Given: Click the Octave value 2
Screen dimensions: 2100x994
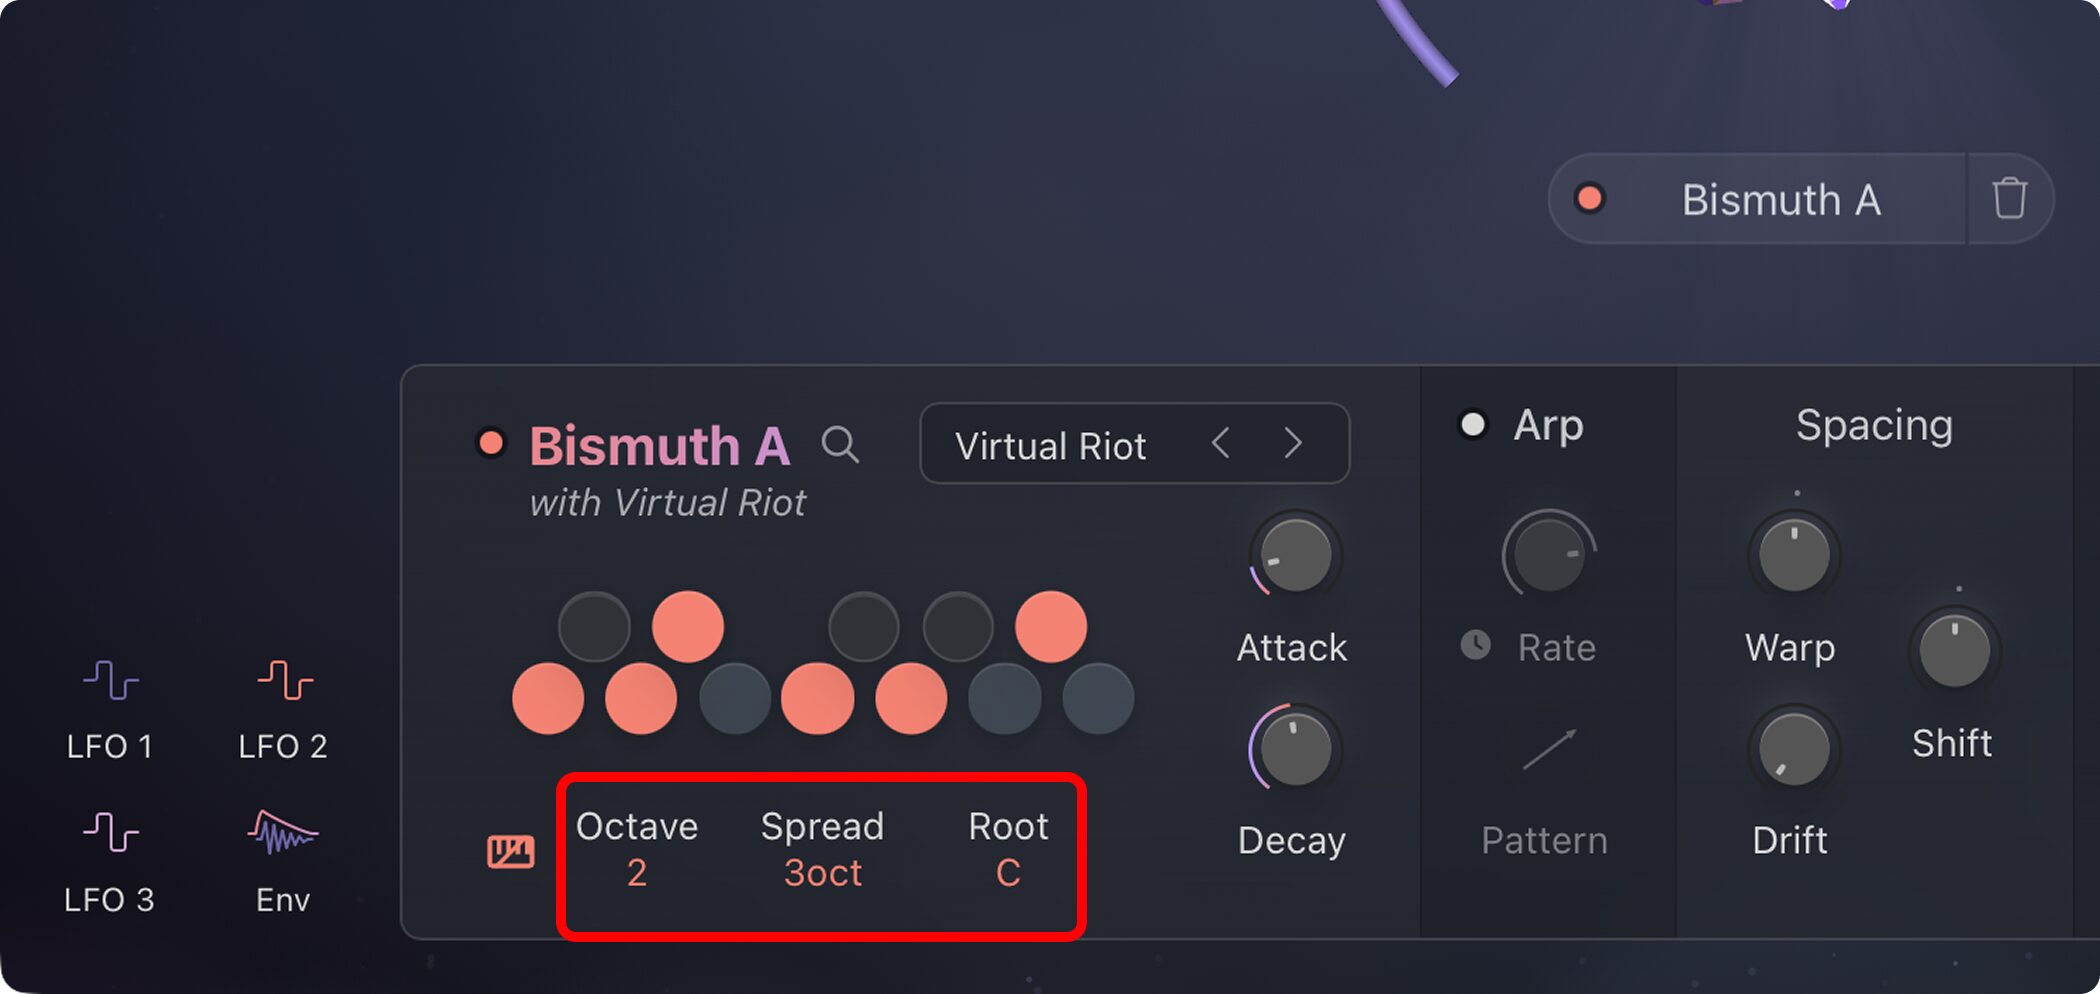Looking at the screenshot, I should 637,873.
